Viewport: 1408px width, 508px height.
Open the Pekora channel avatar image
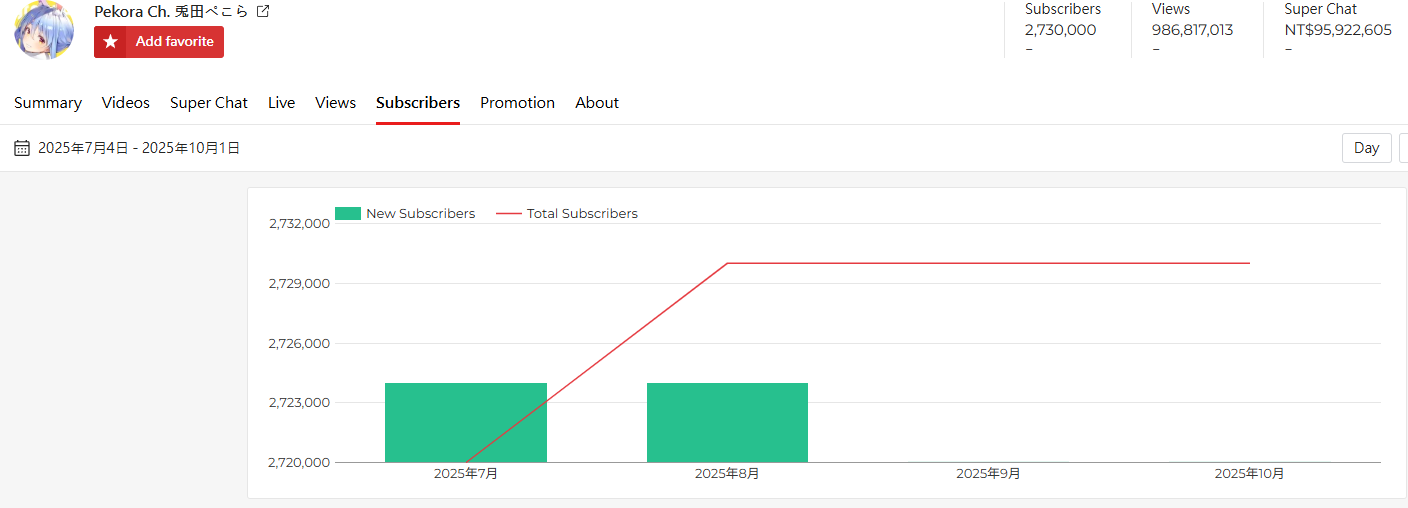click(44, 29)
